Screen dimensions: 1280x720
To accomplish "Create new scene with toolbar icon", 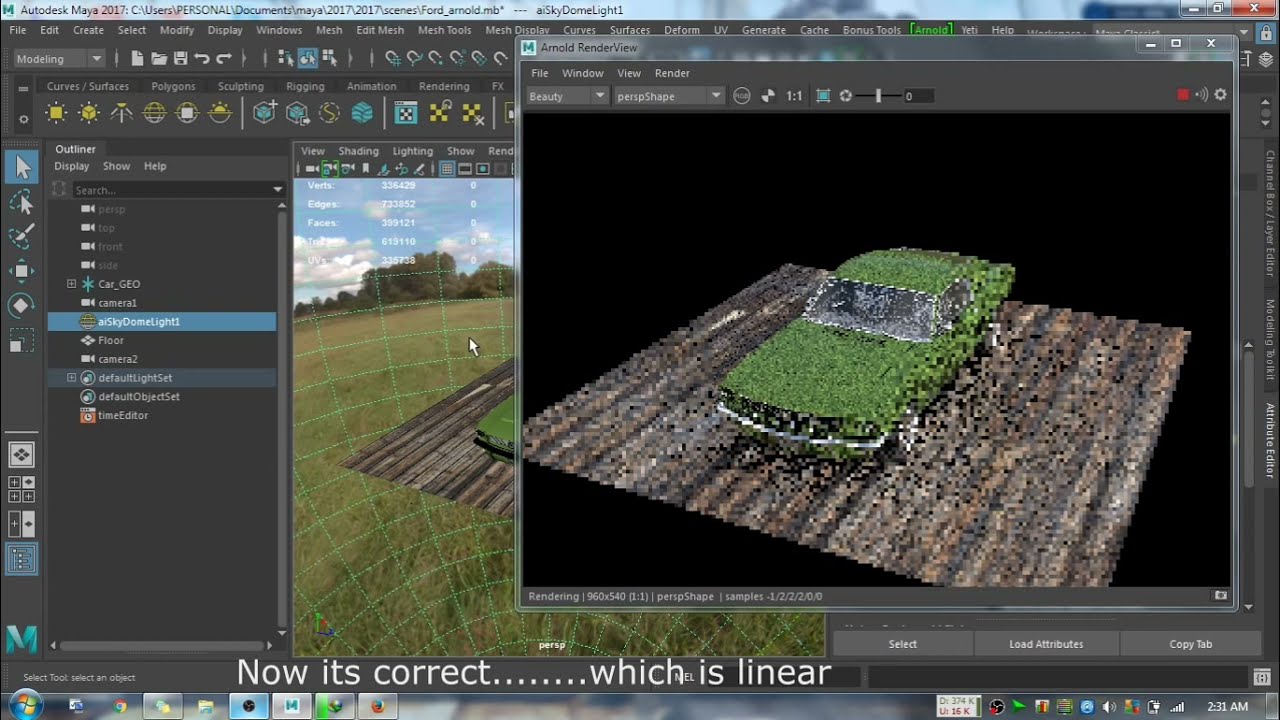I will click(137, 59).
